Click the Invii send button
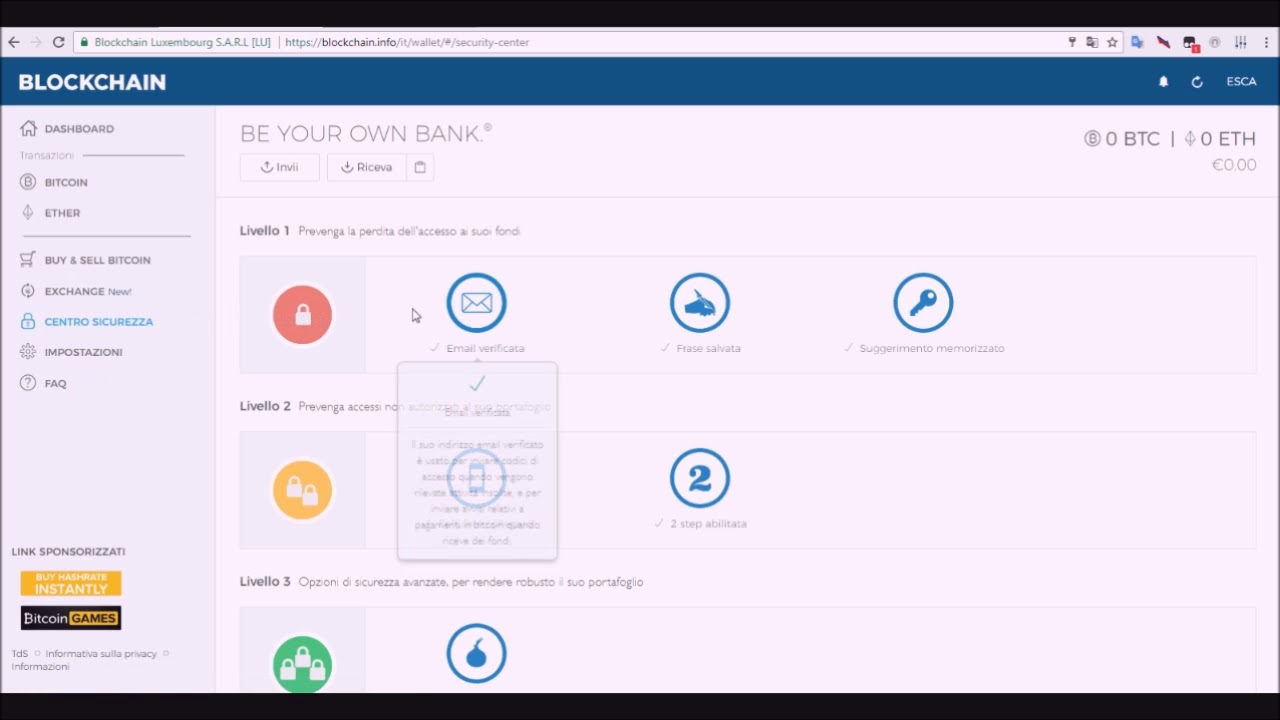1280x720 pixels. [x=279, y=167]
